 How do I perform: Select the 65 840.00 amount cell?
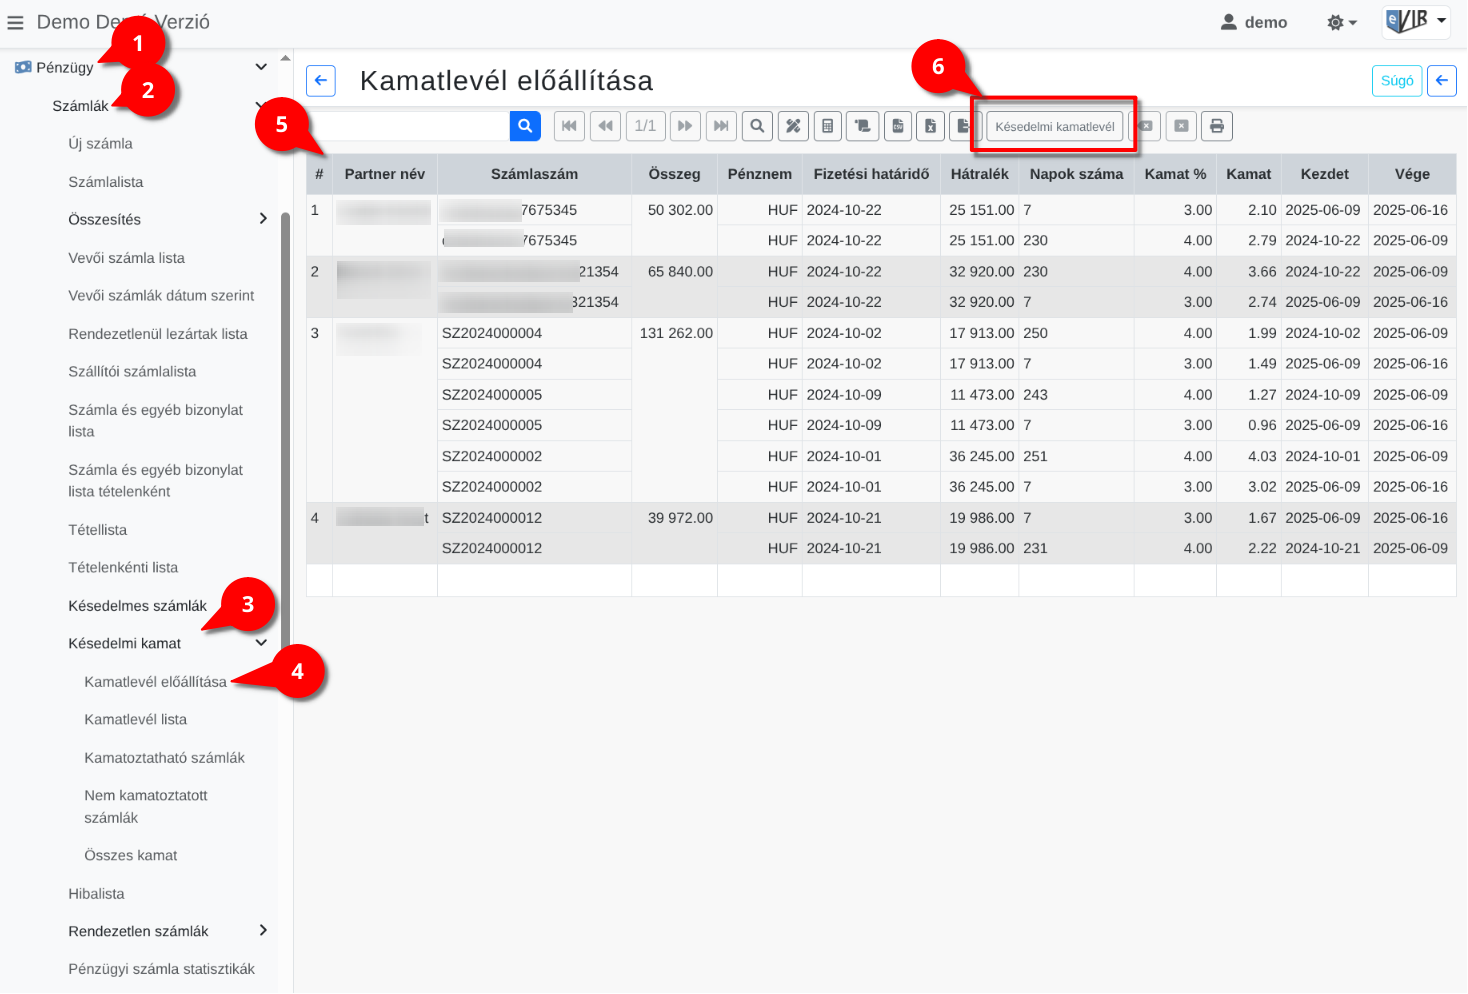coord(675,287)
